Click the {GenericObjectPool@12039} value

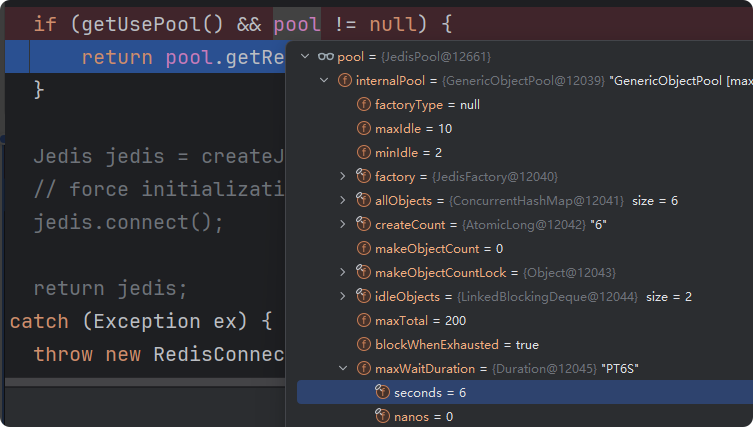pos(523,81)
